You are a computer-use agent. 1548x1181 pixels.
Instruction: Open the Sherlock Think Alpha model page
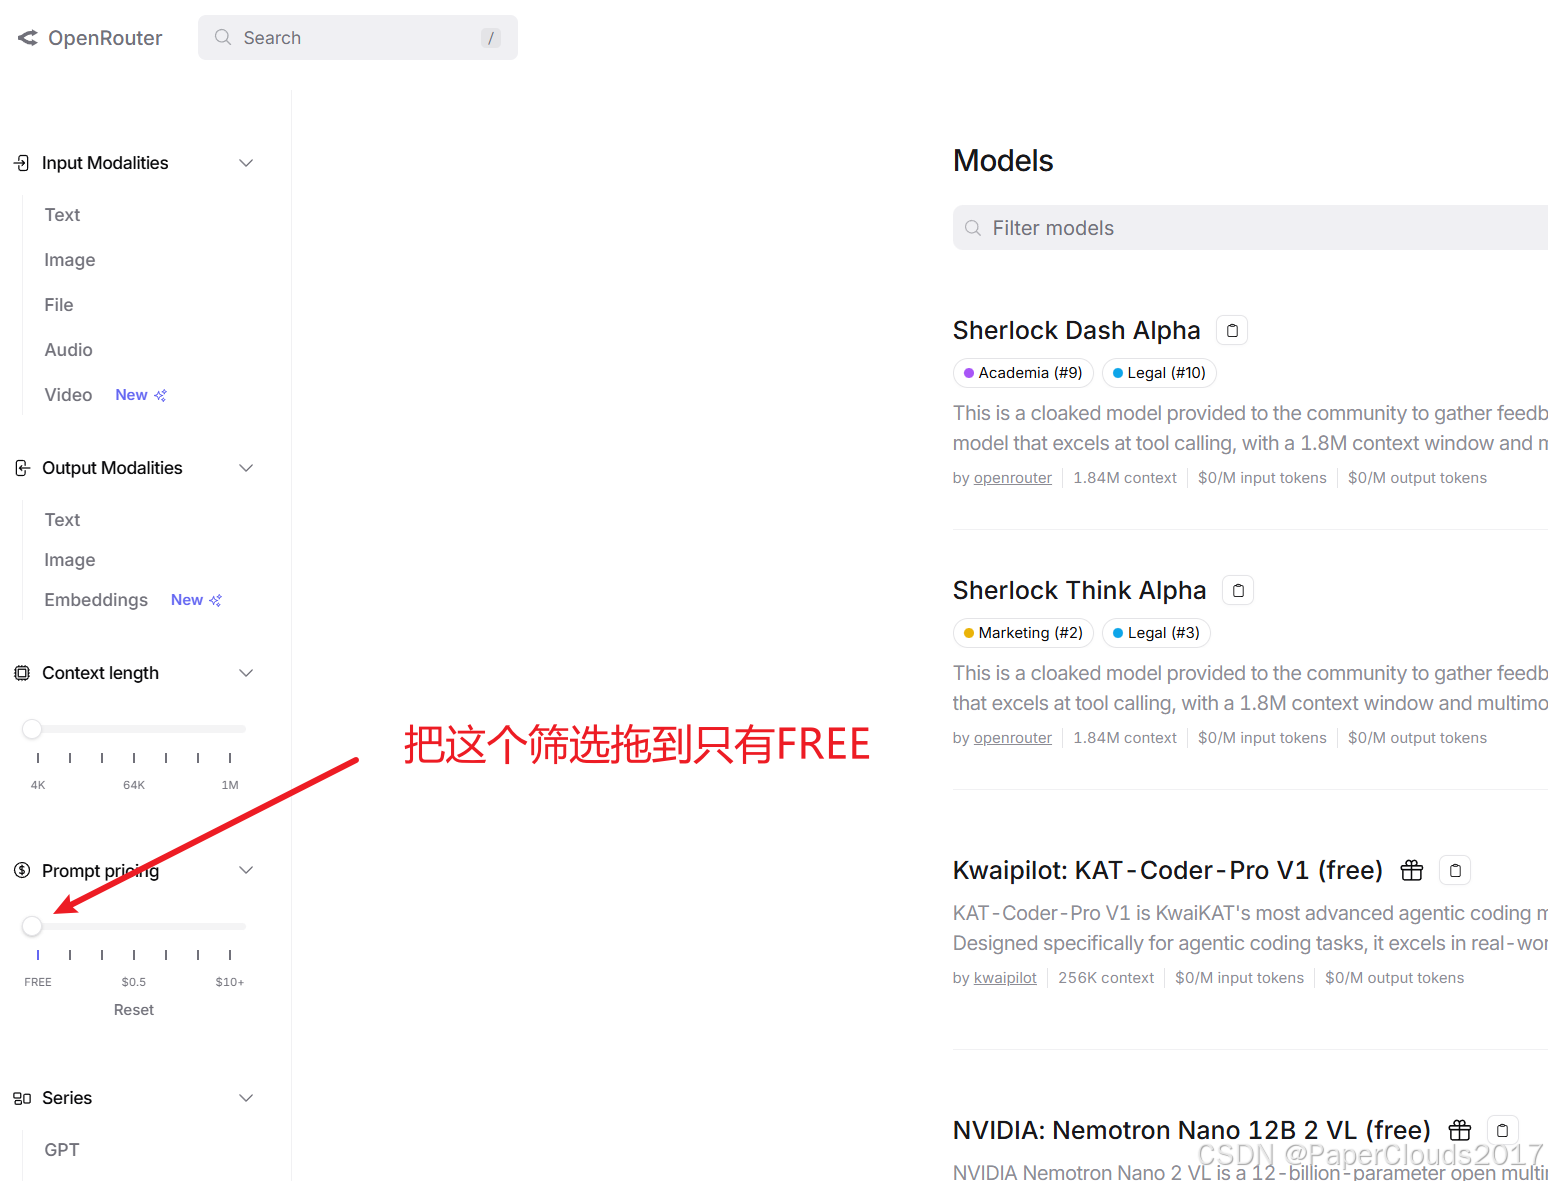click(x=1079, y=590)
